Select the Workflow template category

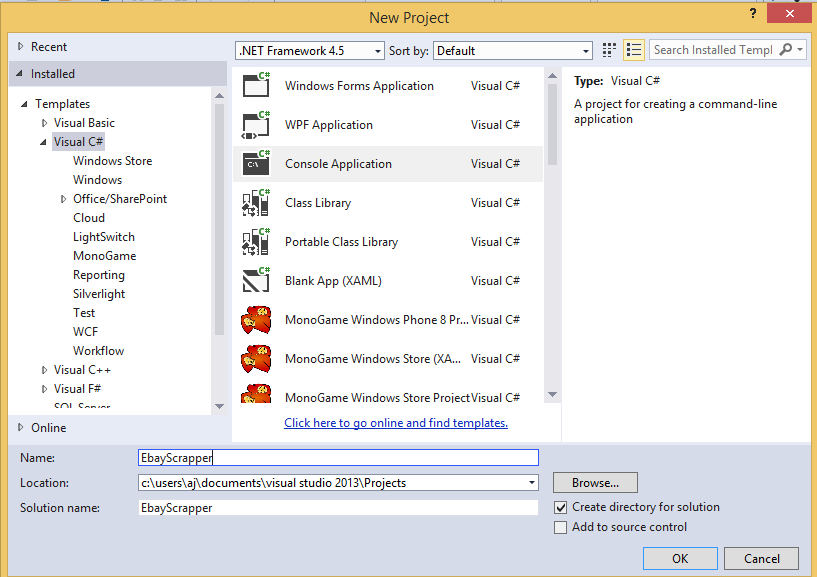[x=98, y=351]
